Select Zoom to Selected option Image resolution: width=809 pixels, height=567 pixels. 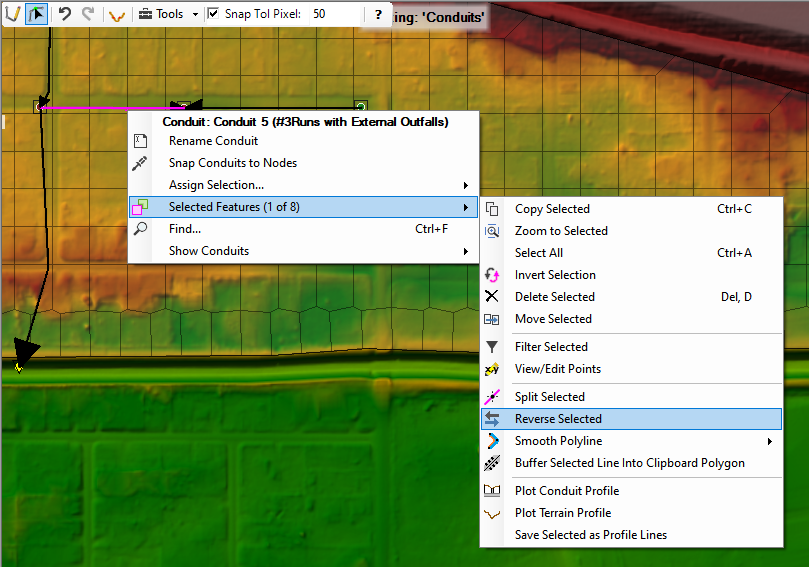tap(561, 231)
